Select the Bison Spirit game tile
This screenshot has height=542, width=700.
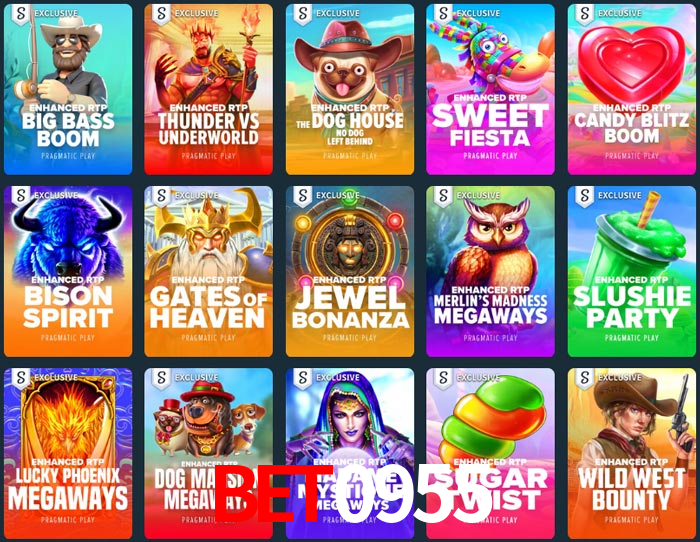click(x=68, y=271)
